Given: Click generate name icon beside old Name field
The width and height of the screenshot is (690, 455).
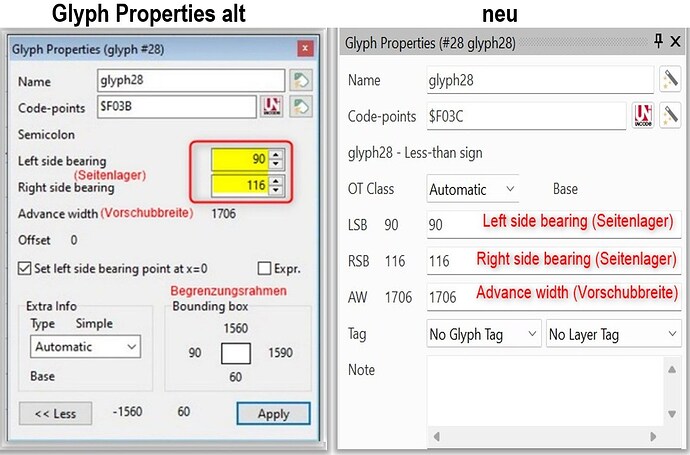Looking at the screenshot, I should click(x=300, y=81).
